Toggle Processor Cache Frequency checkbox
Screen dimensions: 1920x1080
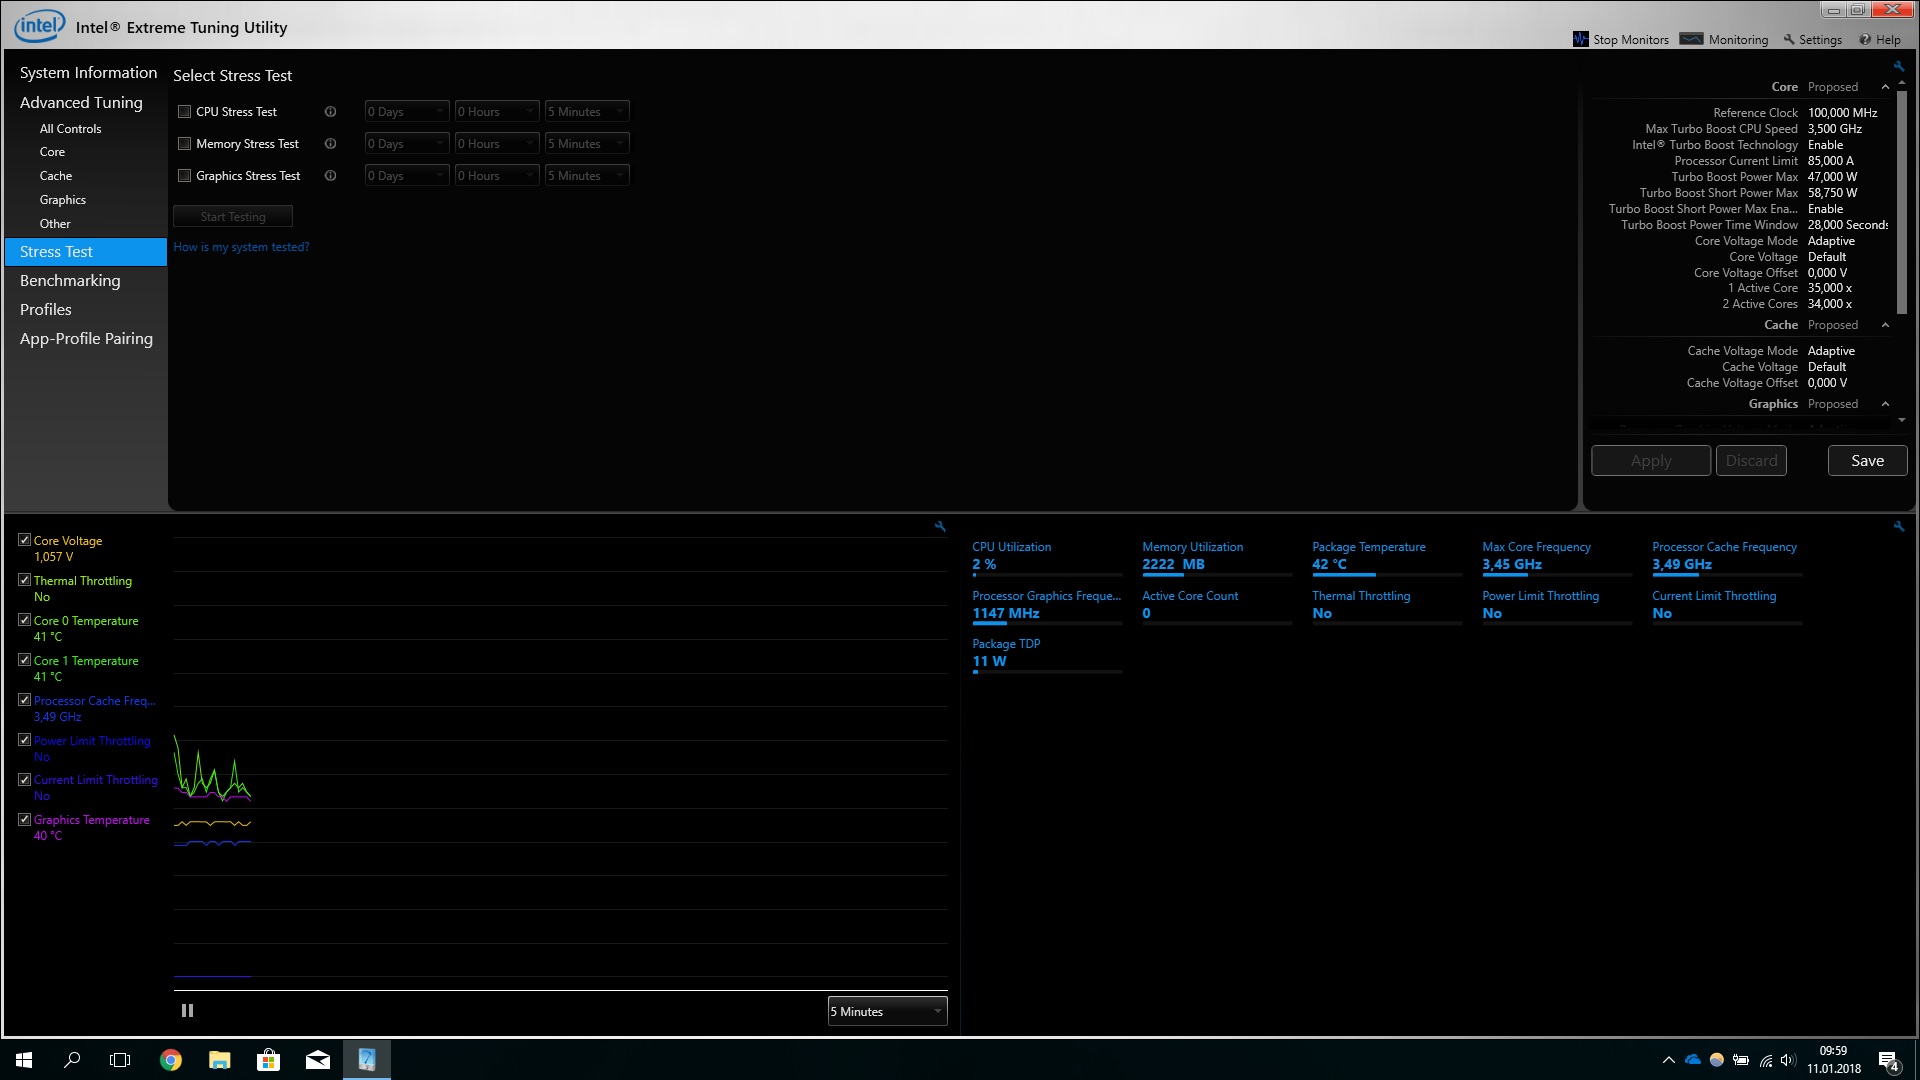[25, 700]
